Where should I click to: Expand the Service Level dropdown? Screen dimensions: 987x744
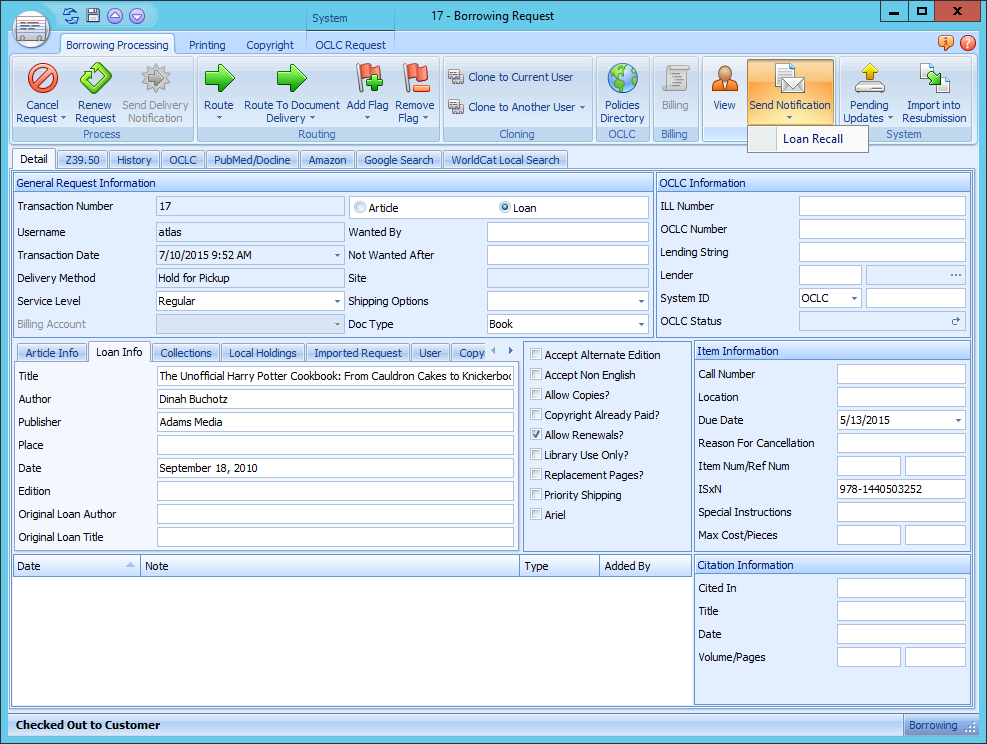click(337, 301)
